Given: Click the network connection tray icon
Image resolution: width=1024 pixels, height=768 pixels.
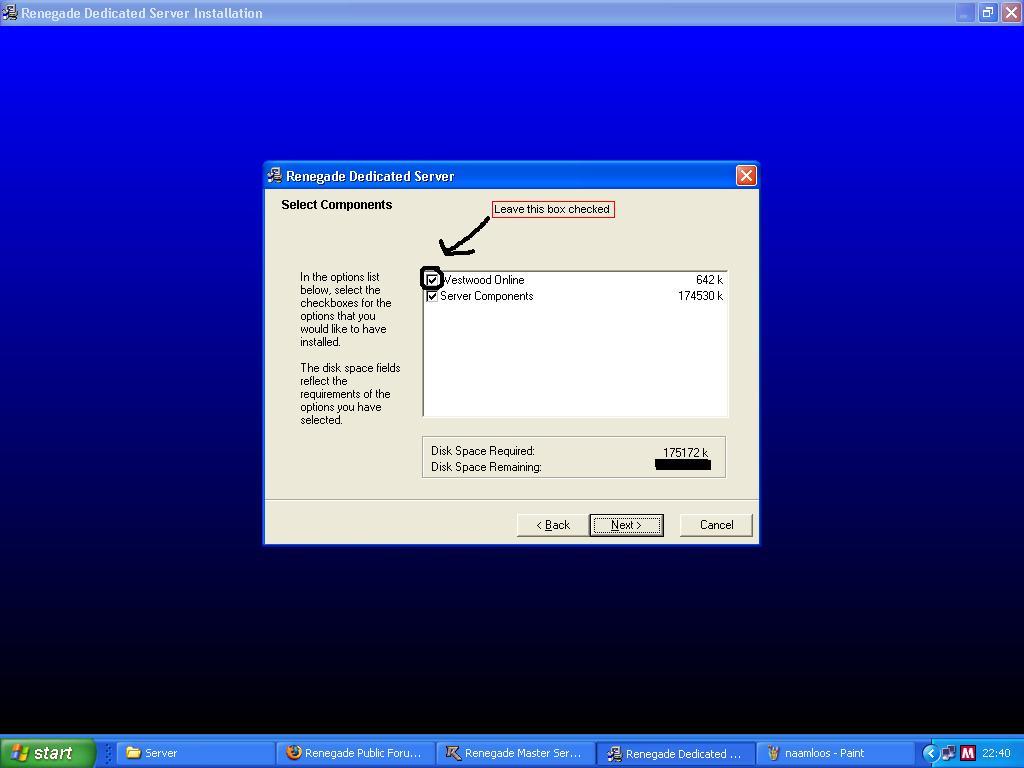Looking at the screenshot, I should (949, 753).
